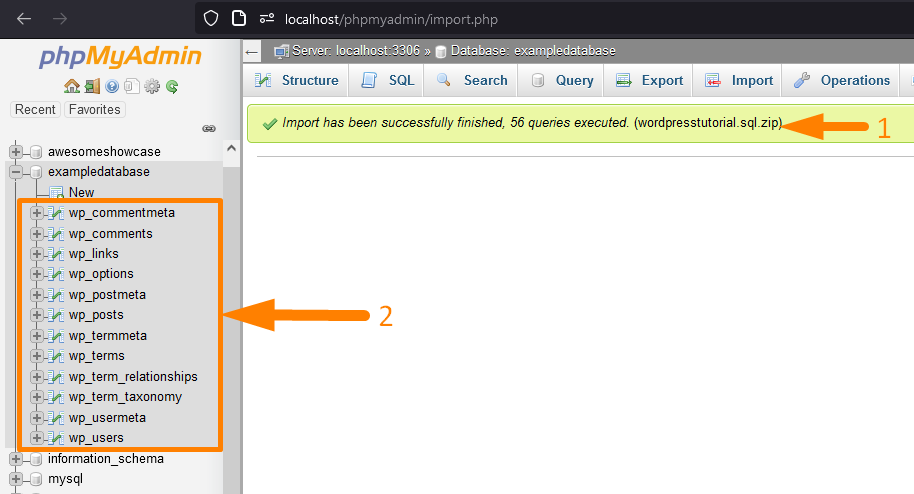Click the browser forward arrow
914x494 pixels.
59,19
